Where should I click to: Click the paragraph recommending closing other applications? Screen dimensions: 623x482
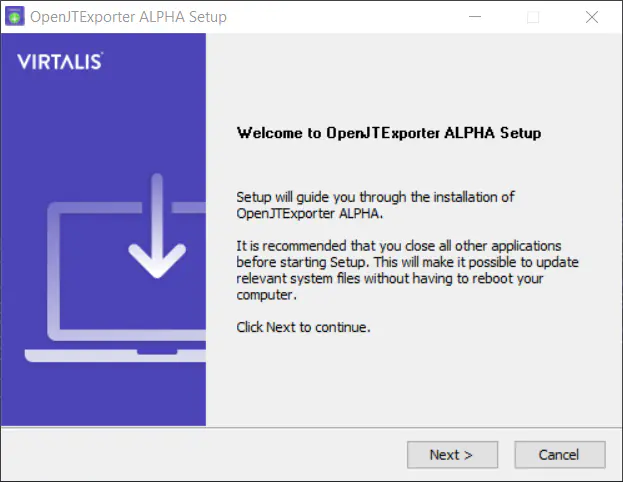coord(407,270)
